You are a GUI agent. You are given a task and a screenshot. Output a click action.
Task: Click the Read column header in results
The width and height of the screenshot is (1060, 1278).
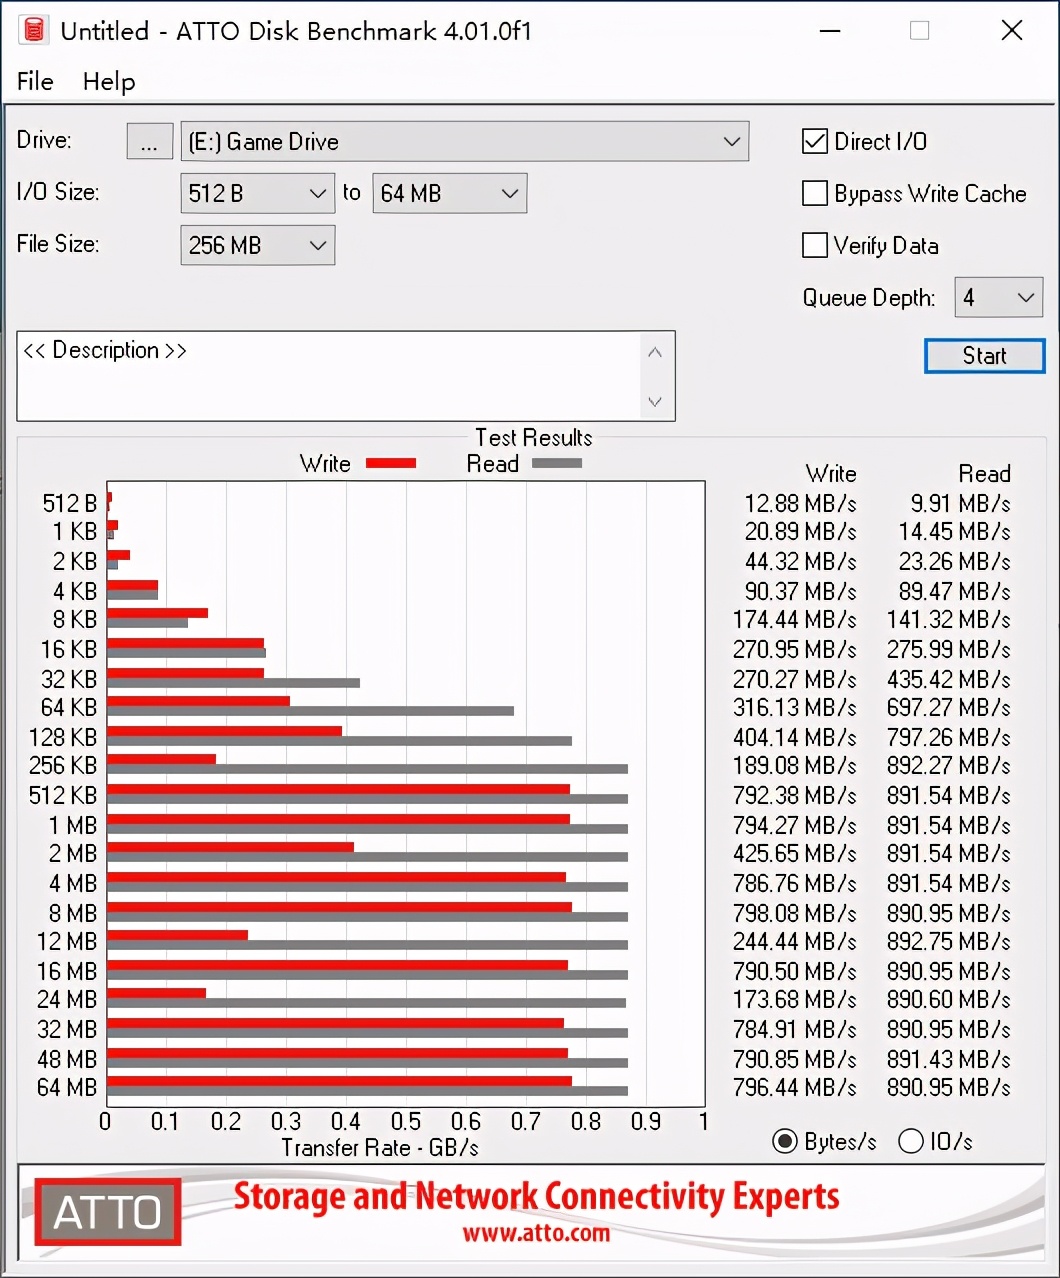(985, 473)
